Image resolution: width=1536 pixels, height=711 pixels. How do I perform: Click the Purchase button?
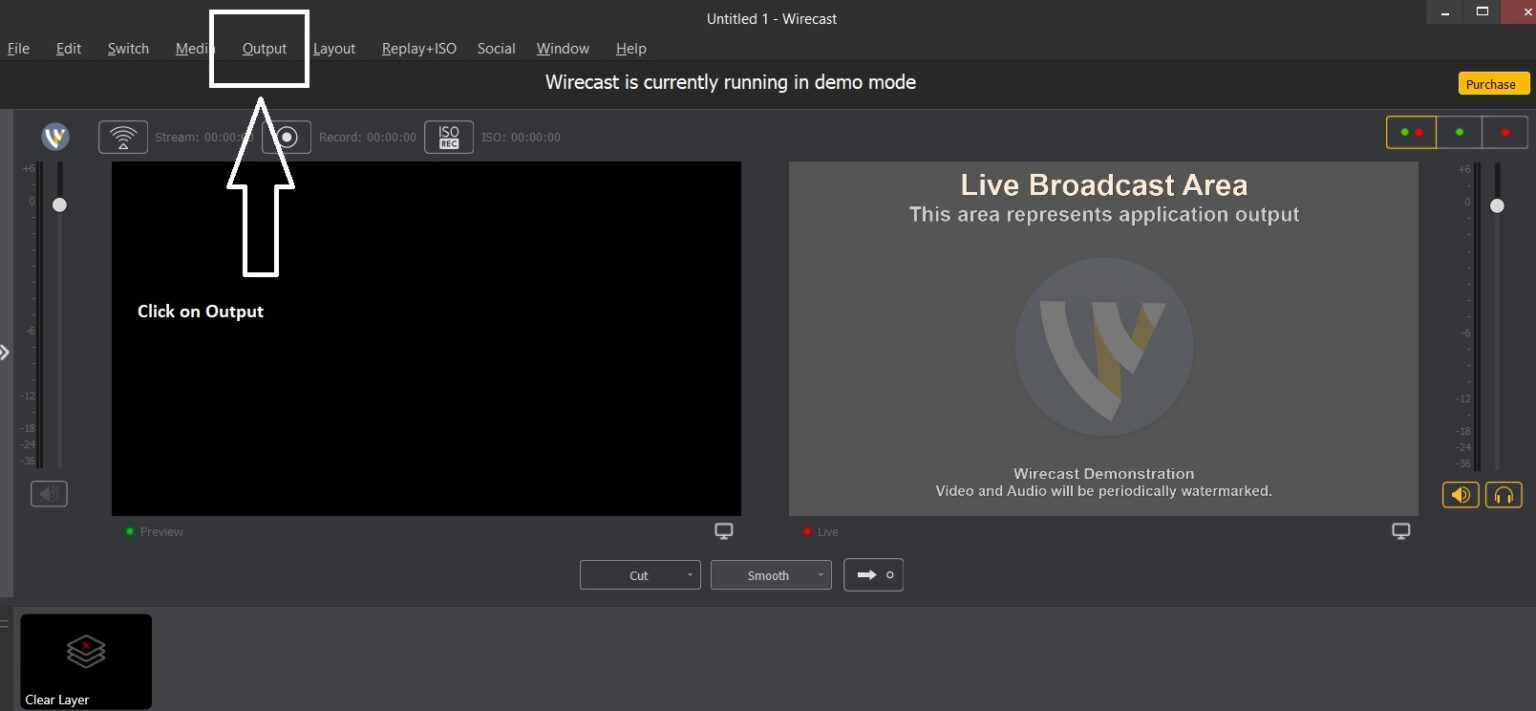(1490, 84)
